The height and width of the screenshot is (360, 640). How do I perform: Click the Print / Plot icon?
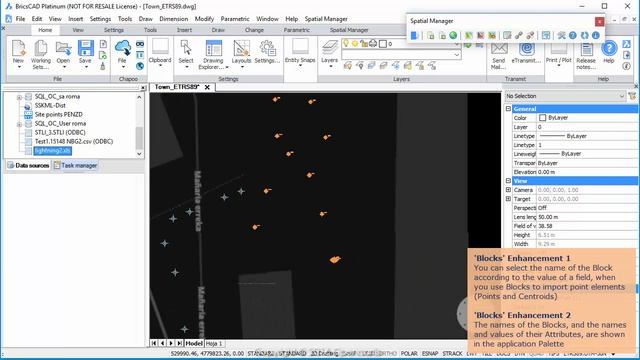pyautogui.click(x=558, y=49)
